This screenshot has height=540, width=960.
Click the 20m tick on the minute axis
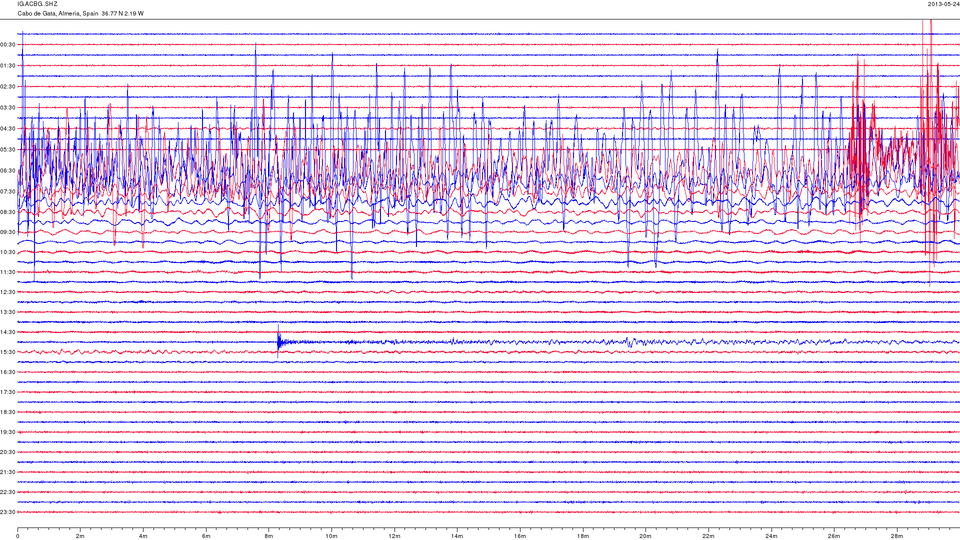tap(645, 536)
